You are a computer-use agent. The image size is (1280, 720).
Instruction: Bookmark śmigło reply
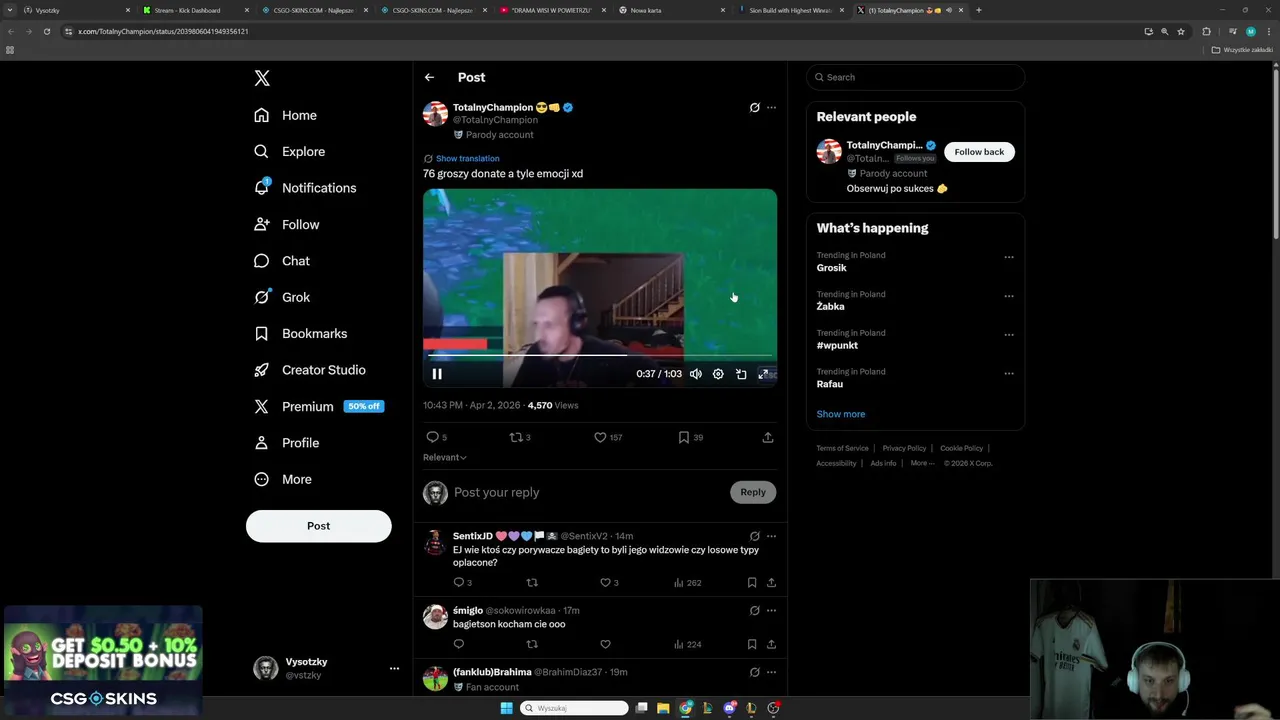pos(752,644)
